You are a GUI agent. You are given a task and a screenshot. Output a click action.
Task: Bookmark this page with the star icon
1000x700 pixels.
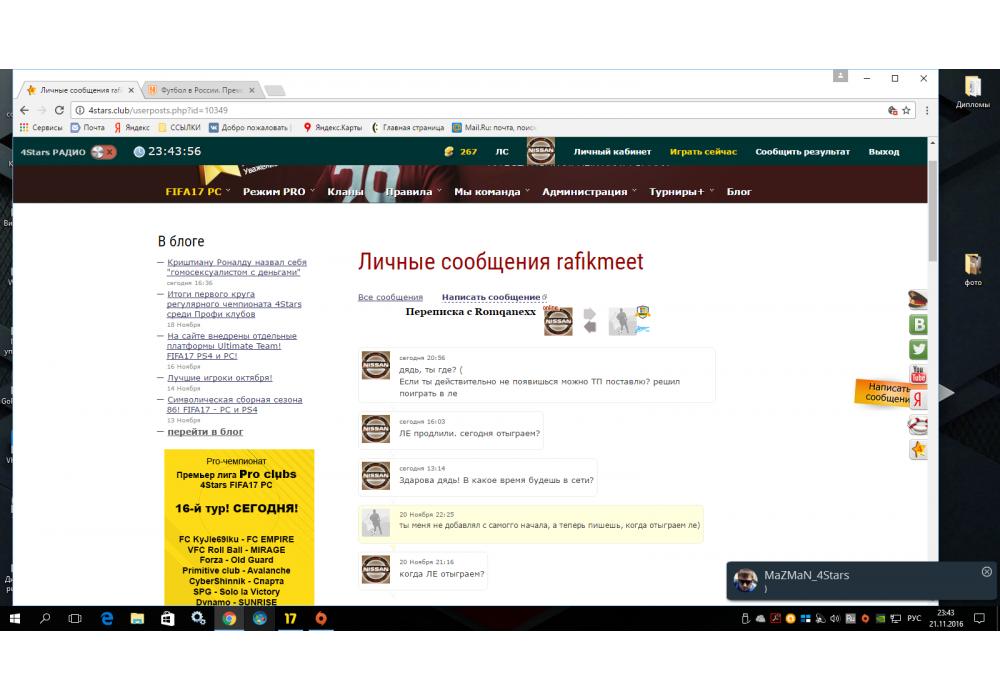906,110
